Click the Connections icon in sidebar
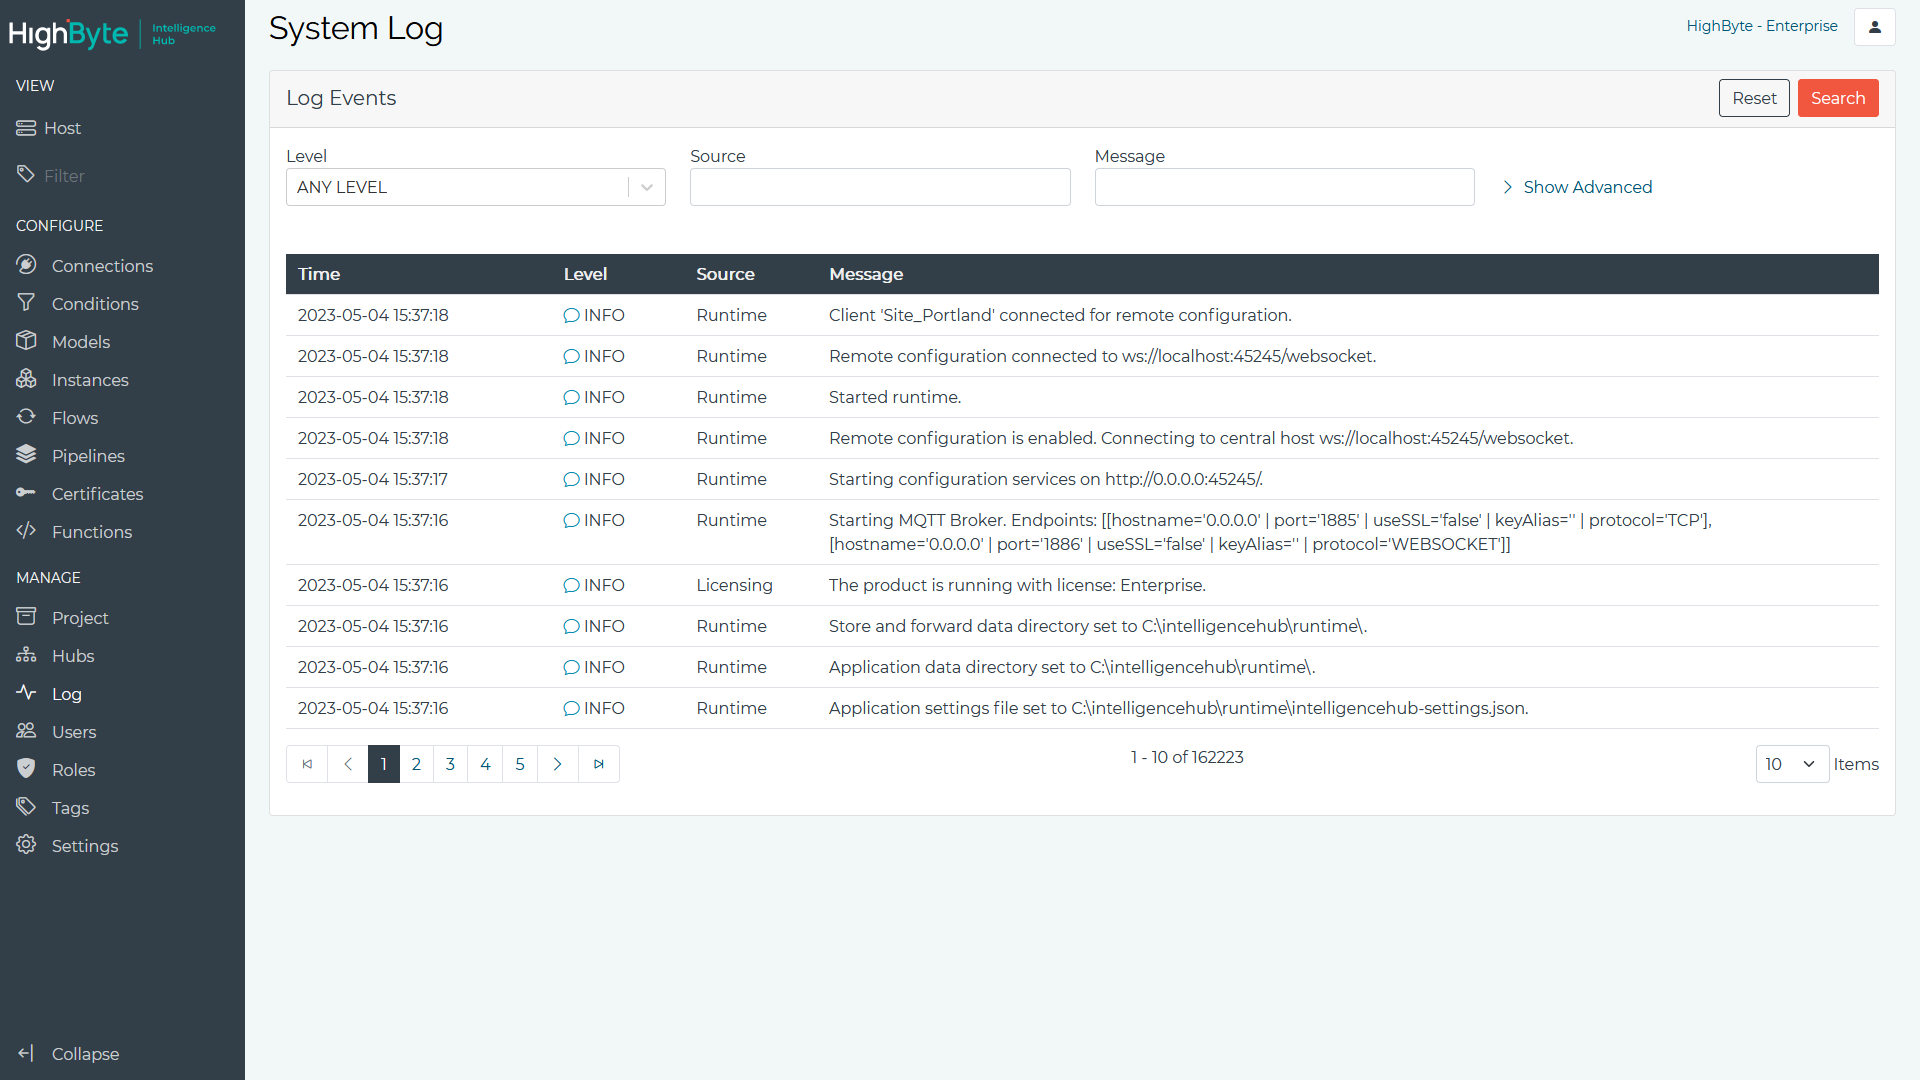Screen dimensions: 1920x1080 pyautogui.click(x=26, y=265)
